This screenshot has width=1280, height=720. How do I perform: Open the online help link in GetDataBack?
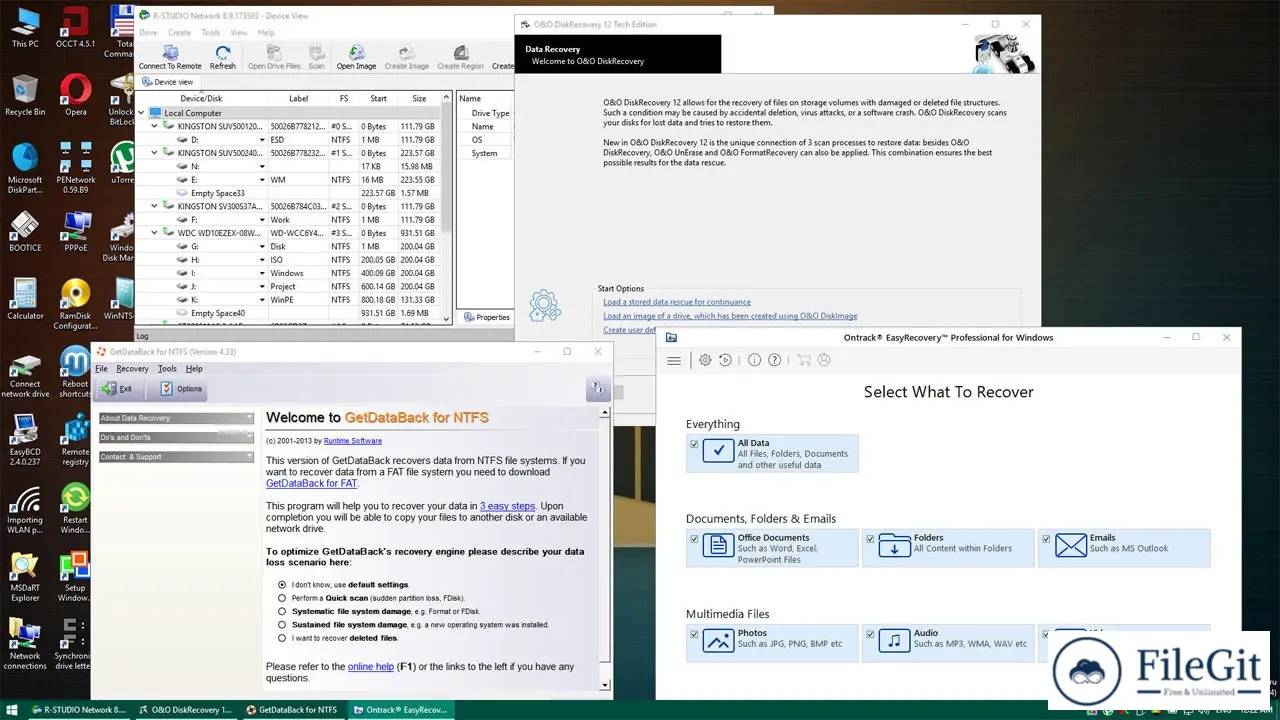coord(370,667)
